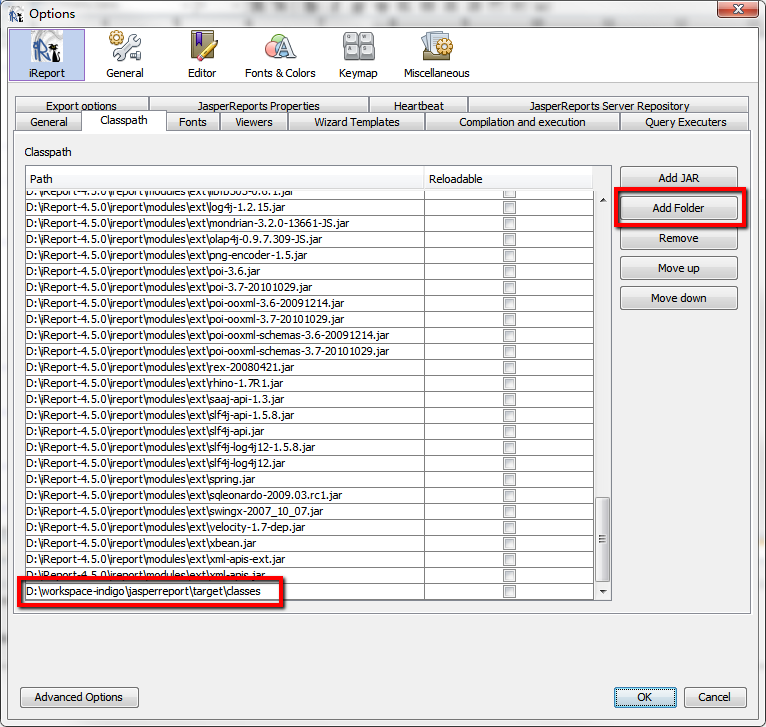Click the Add JAR button

click(678, 178)
